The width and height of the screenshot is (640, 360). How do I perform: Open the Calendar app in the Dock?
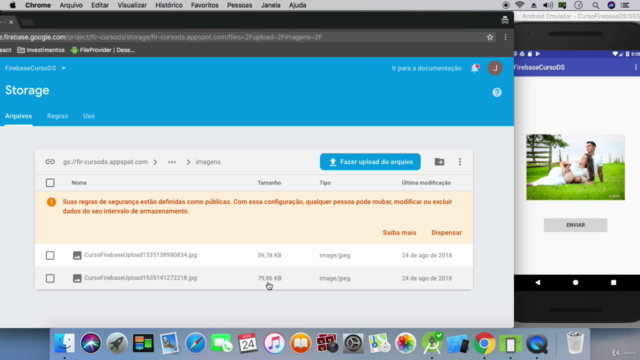[248, 343]
